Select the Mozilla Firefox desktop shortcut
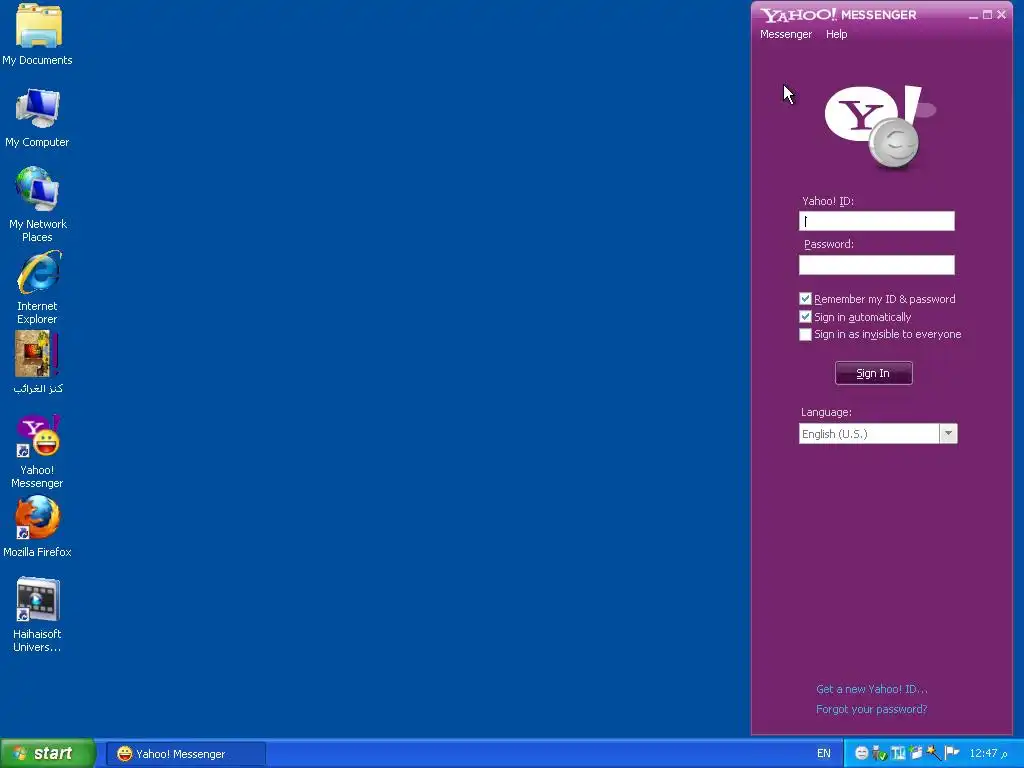This screenshot has width=1024, height=768. 37,526
